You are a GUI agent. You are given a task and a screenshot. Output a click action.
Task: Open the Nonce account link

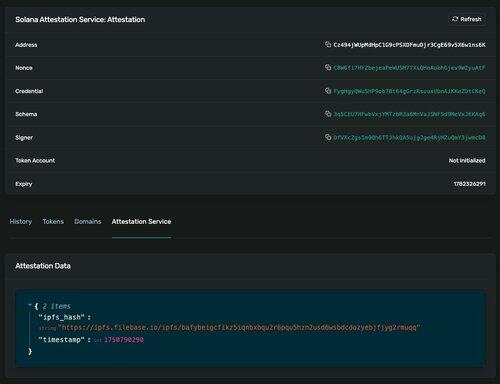point(409,68)
